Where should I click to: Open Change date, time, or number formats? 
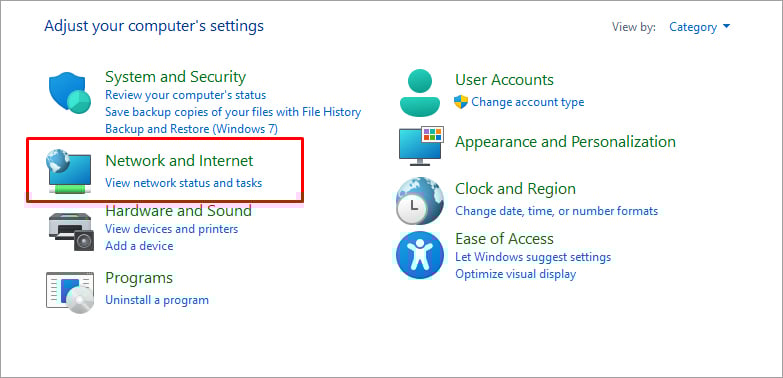pos(556,211)
